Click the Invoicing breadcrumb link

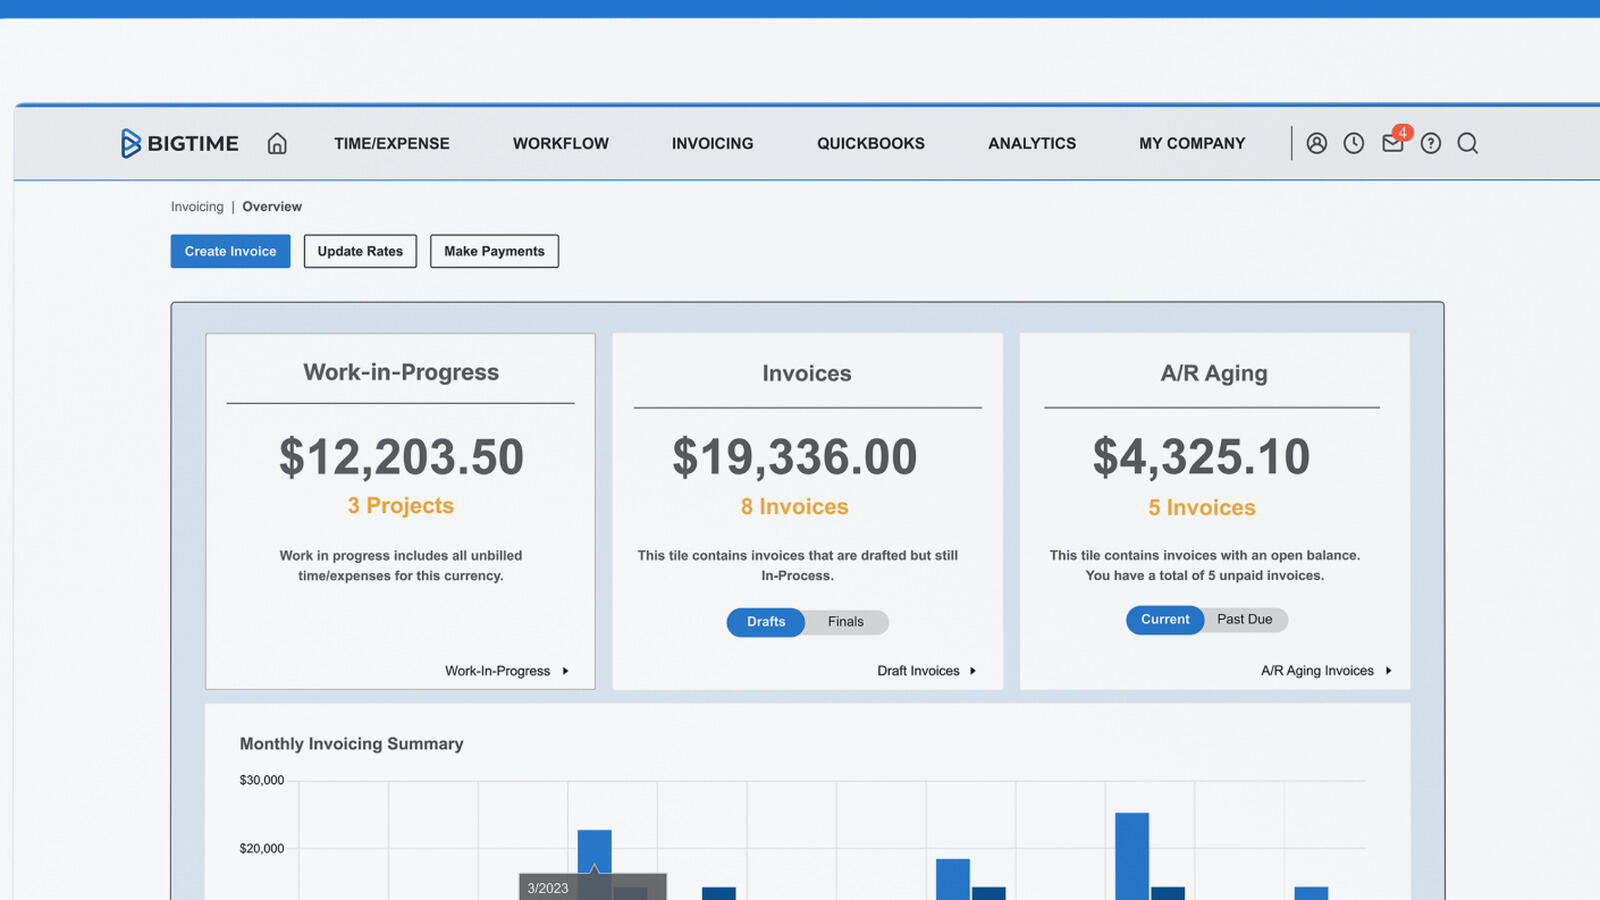click(x=197, y=207)
